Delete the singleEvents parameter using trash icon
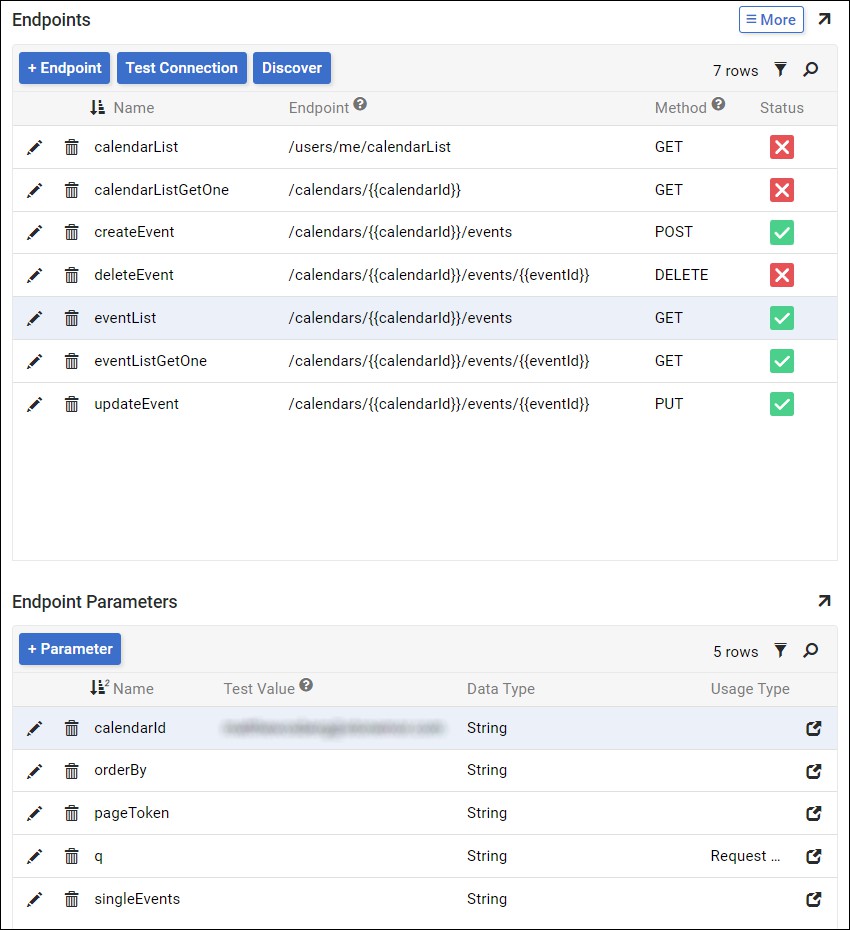Image resolution: width=850 pixels, height=930 pixels. coord(72,899)
